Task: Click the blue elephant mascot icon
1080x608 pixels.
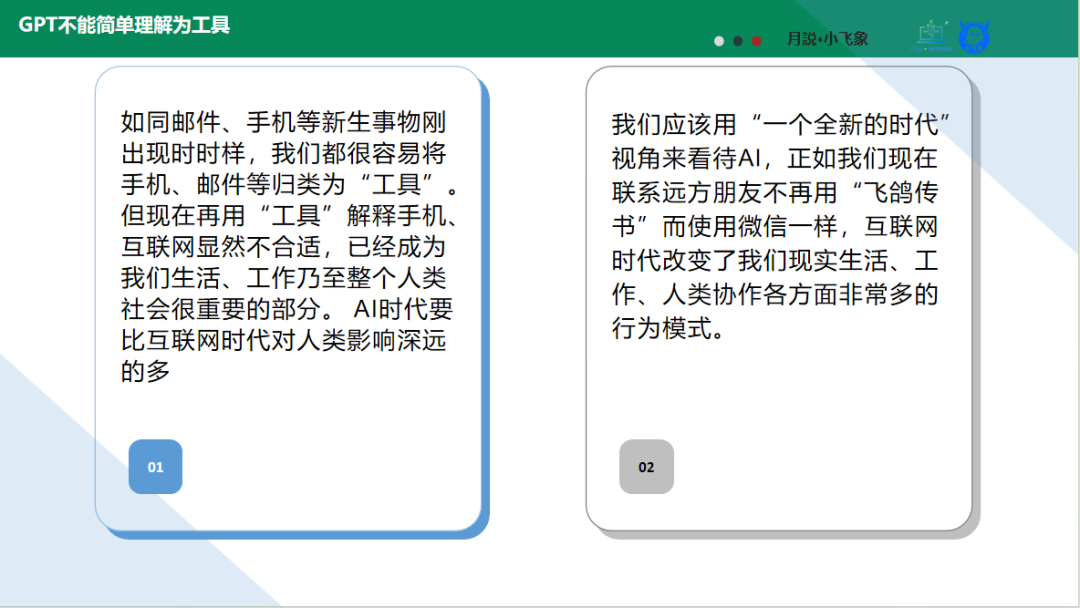Action: point(974,37)
